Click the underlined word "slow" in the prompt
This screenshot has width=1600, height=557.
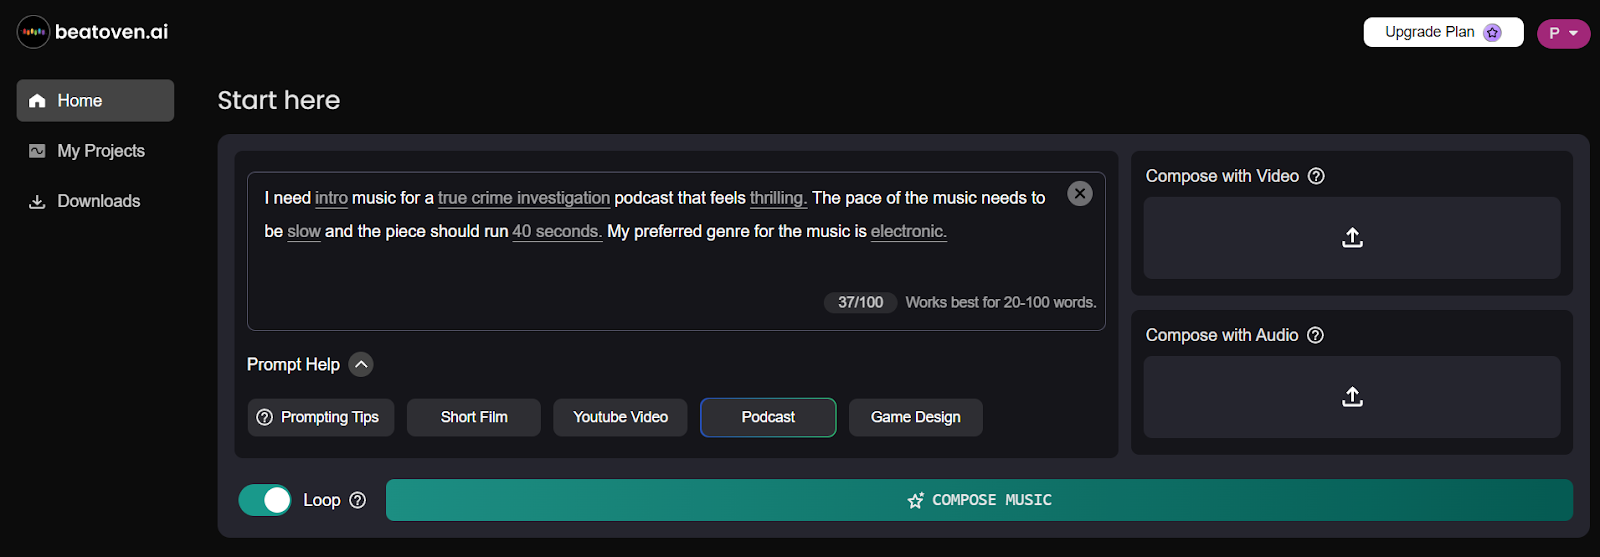coord(304,231)
